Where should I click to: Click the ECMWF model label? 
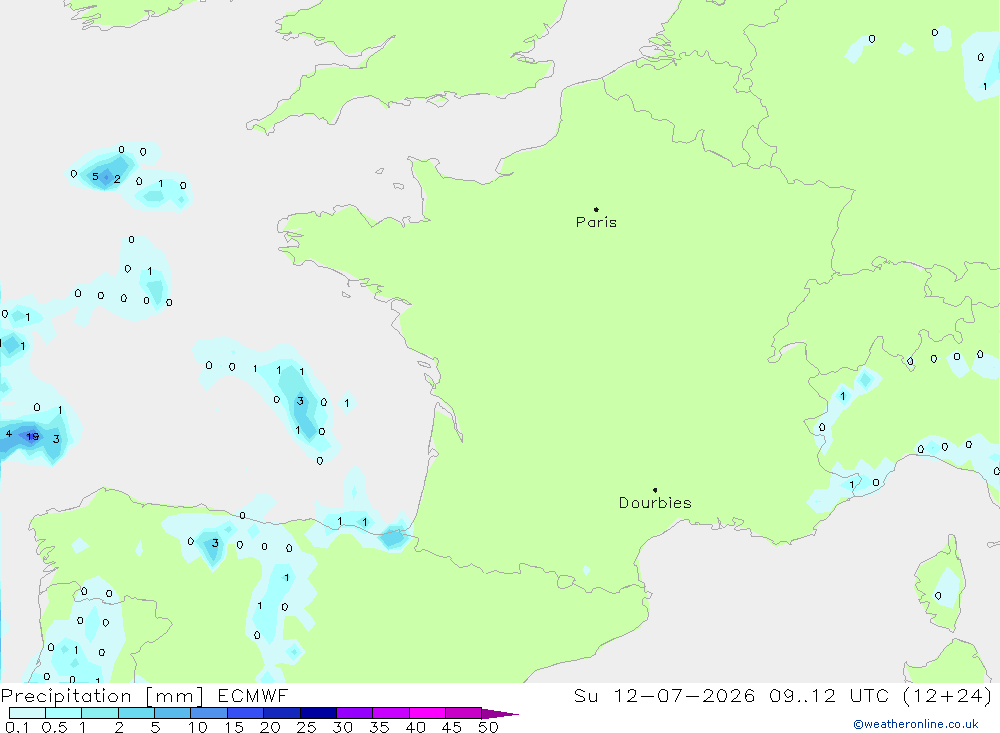[x=253, y=696]
